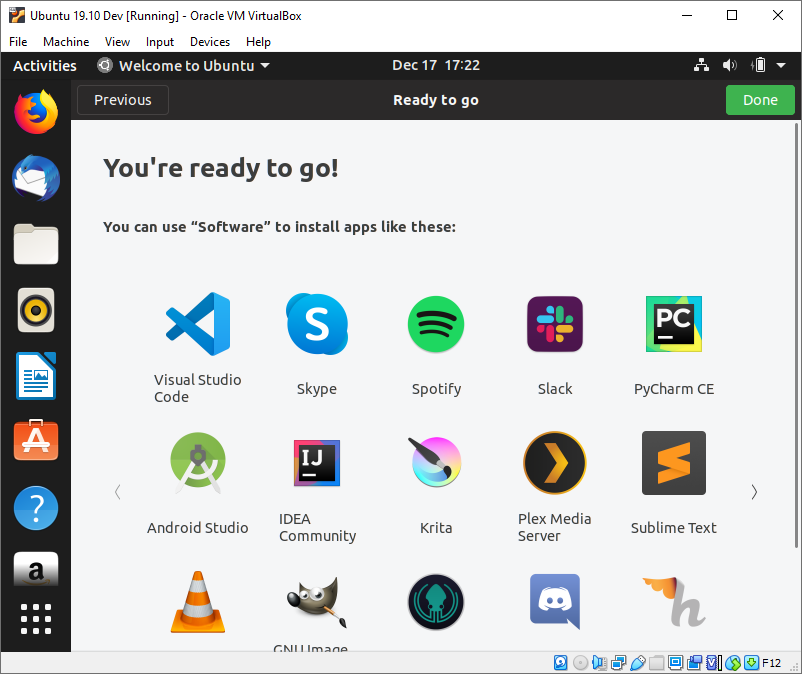Select the Android Studio icon
802x674 pixels.
[198, 463]
